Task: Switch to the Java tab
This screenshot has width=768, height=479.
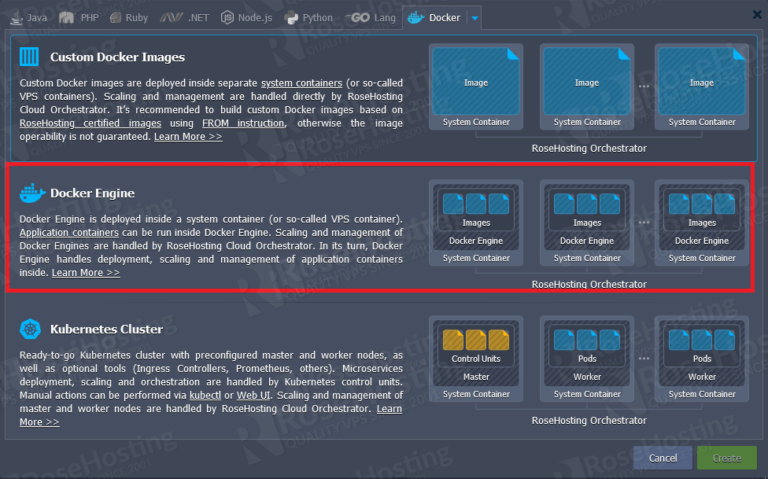Action: (x=29, y=18)
